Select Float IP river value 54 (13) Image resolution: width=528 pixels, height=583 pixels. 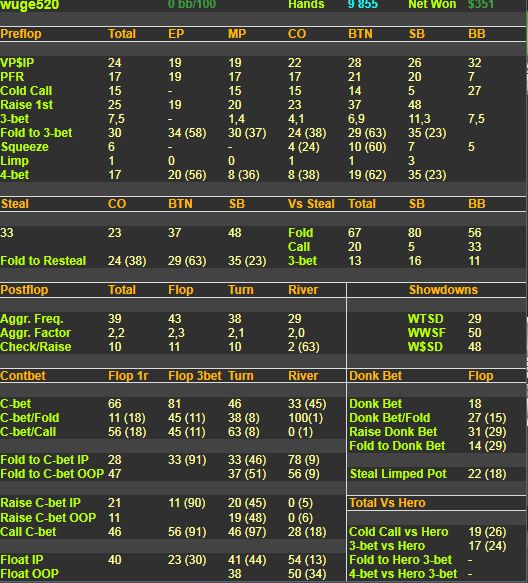coord(307,560)
